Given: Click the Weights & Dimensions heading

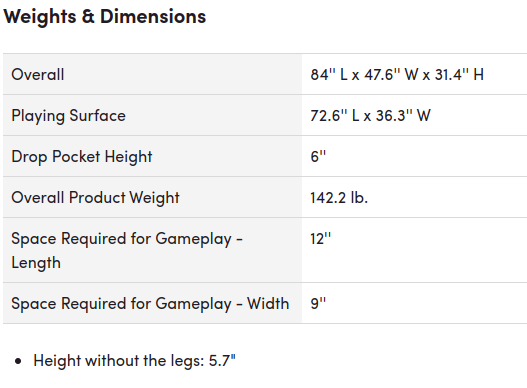Looking at the screenshot, I should (105, 16).
